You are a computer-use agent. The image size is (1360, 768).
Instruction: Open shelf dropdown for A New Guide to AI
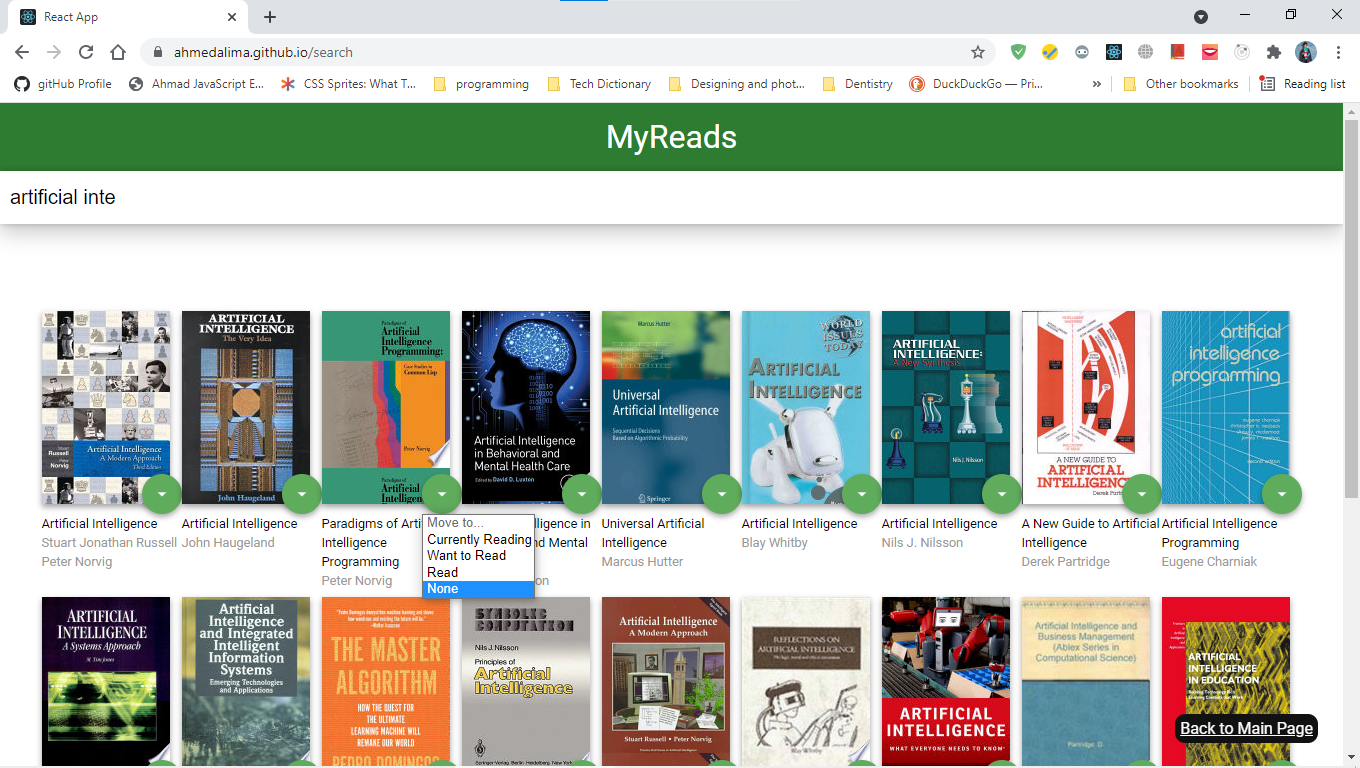[1142, 494]
